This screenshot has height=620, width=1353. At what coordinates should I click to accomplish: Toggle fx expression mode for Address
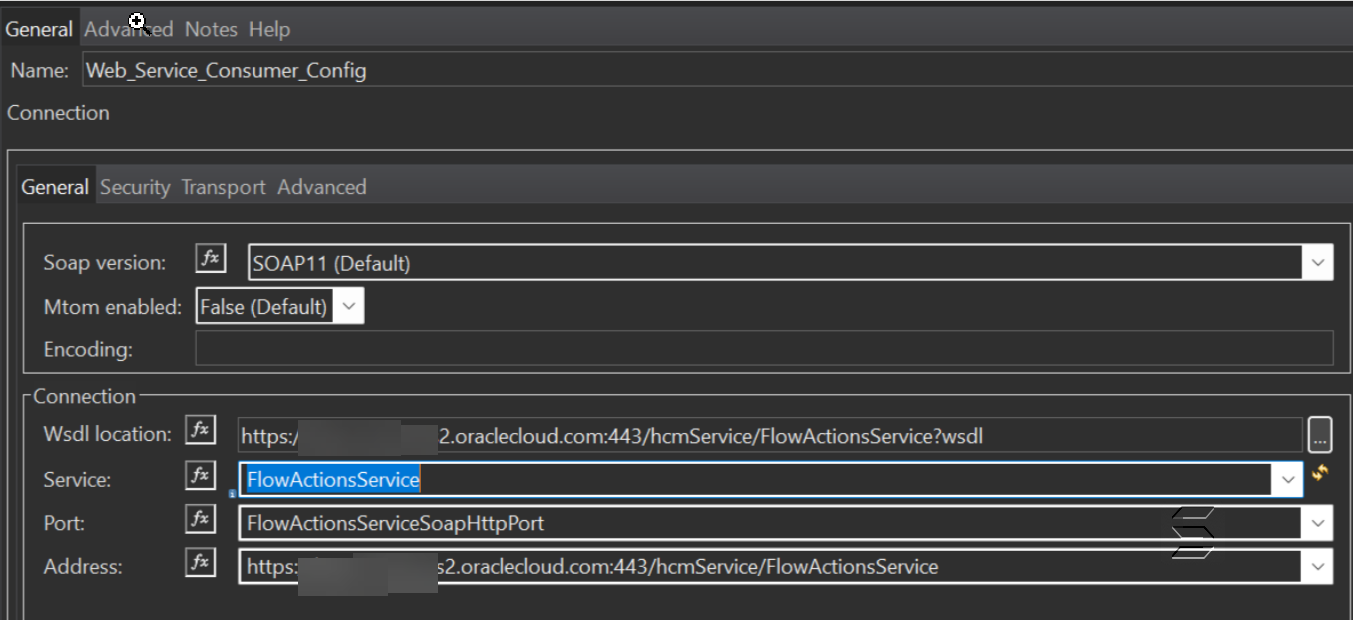pyautogui.click(x=200, y=563)
